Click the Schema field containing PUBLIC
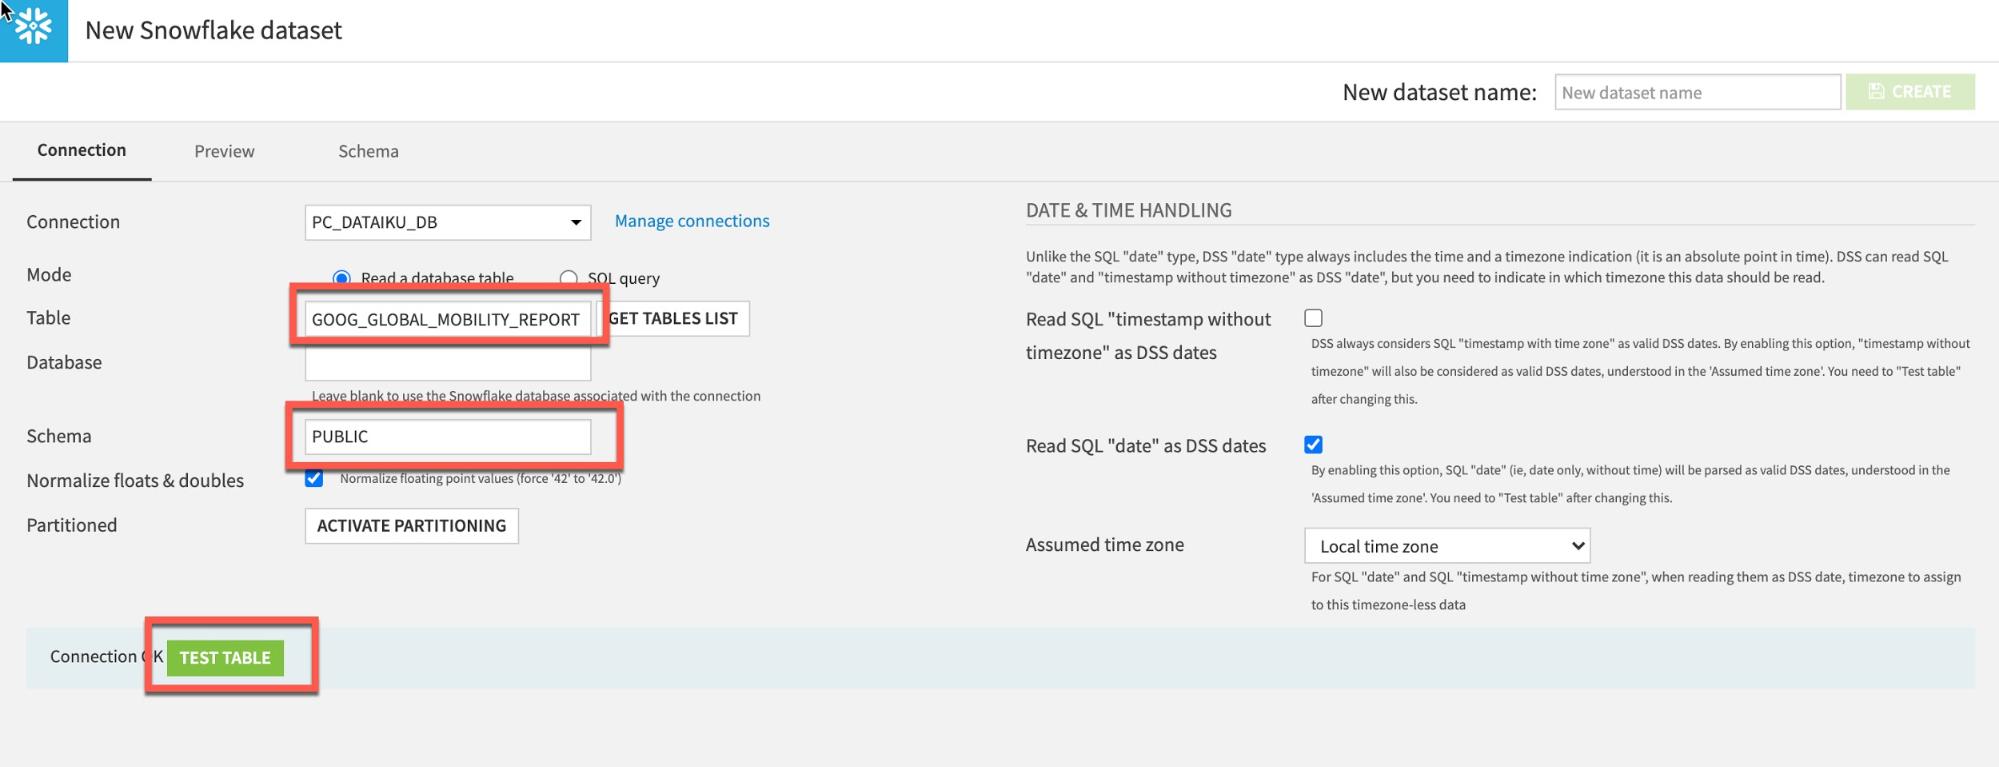1999x767 pixels. point(447,437)
